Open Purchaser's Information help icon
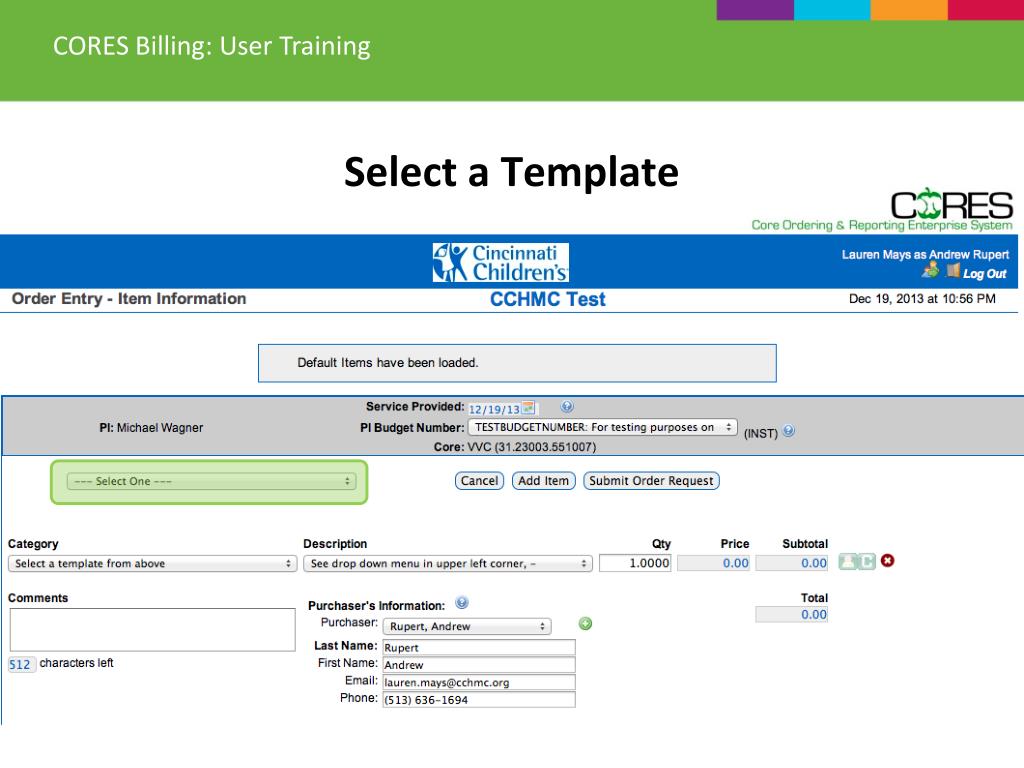 [462, 603]
